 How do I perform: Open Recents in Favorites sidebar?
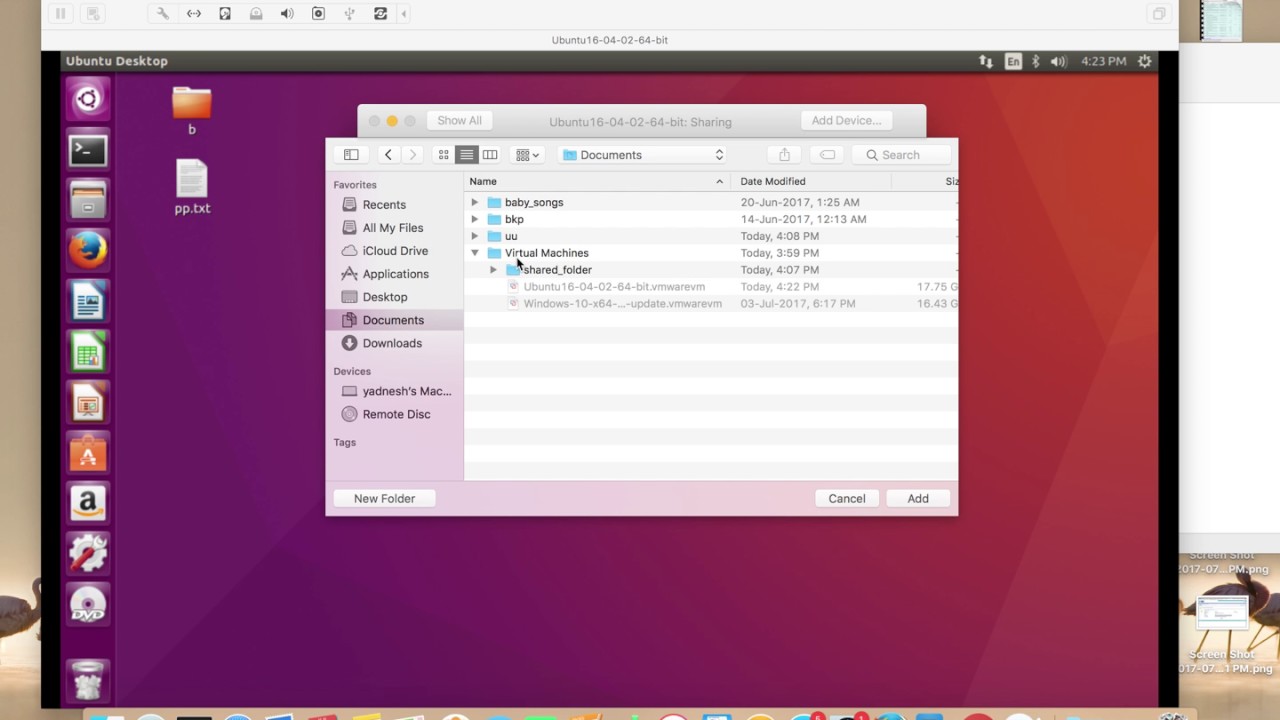tap(394, 205)
